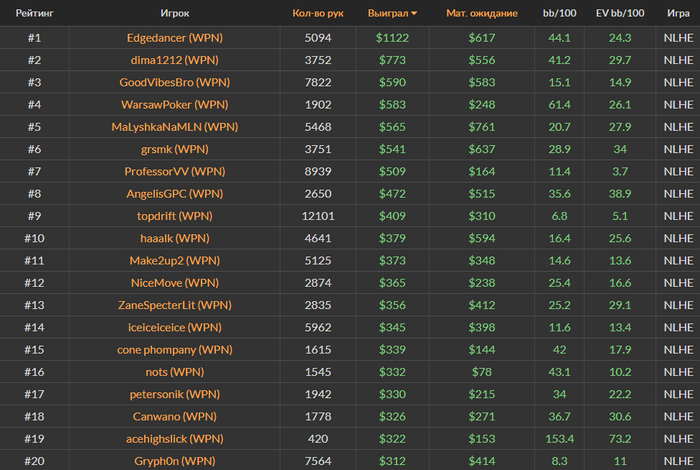Open player grsmk (WPN) profile
Screen dimensions: 700x470
[x=175, y=149]
